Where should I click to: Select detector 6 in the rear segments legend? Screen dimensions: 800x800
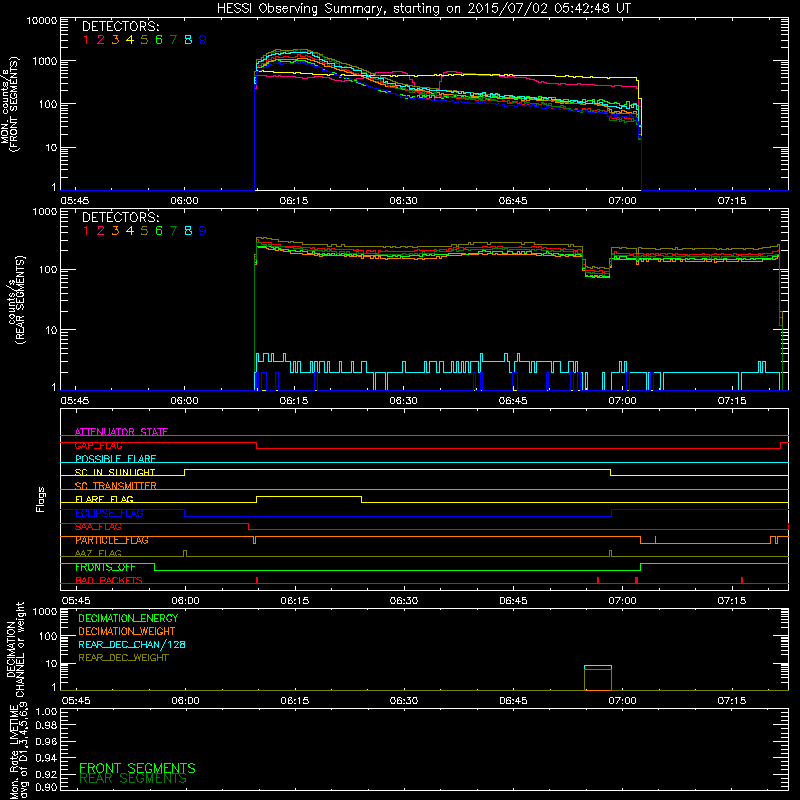coord(159,231)
